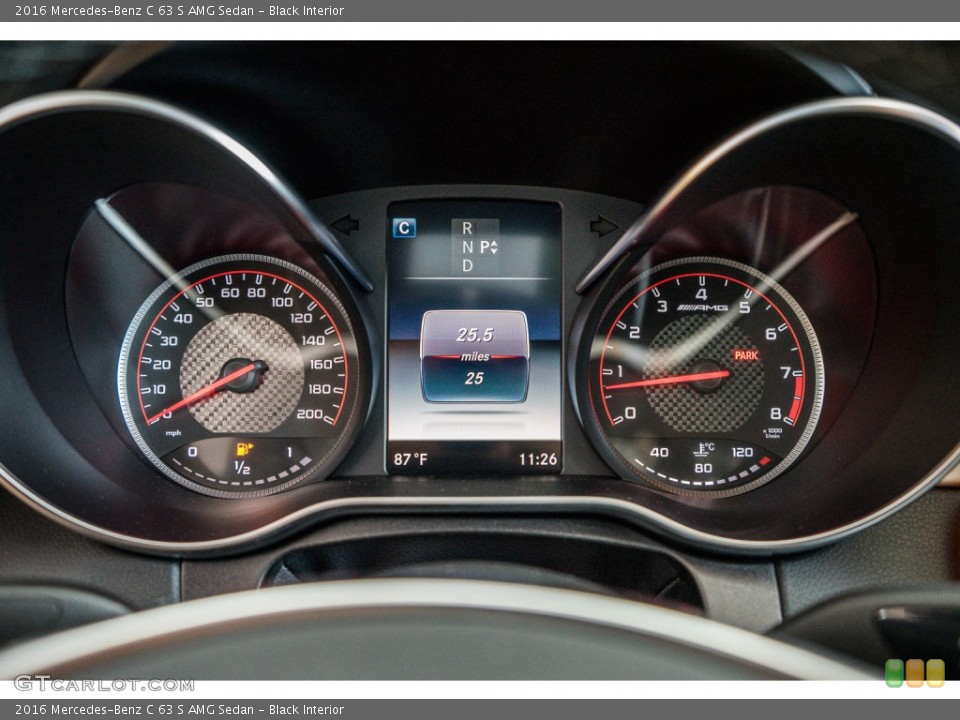Viewport: 960px width, 720px height.
Task: Click the AMG logo on tachometer
Action: pos(702,307)
